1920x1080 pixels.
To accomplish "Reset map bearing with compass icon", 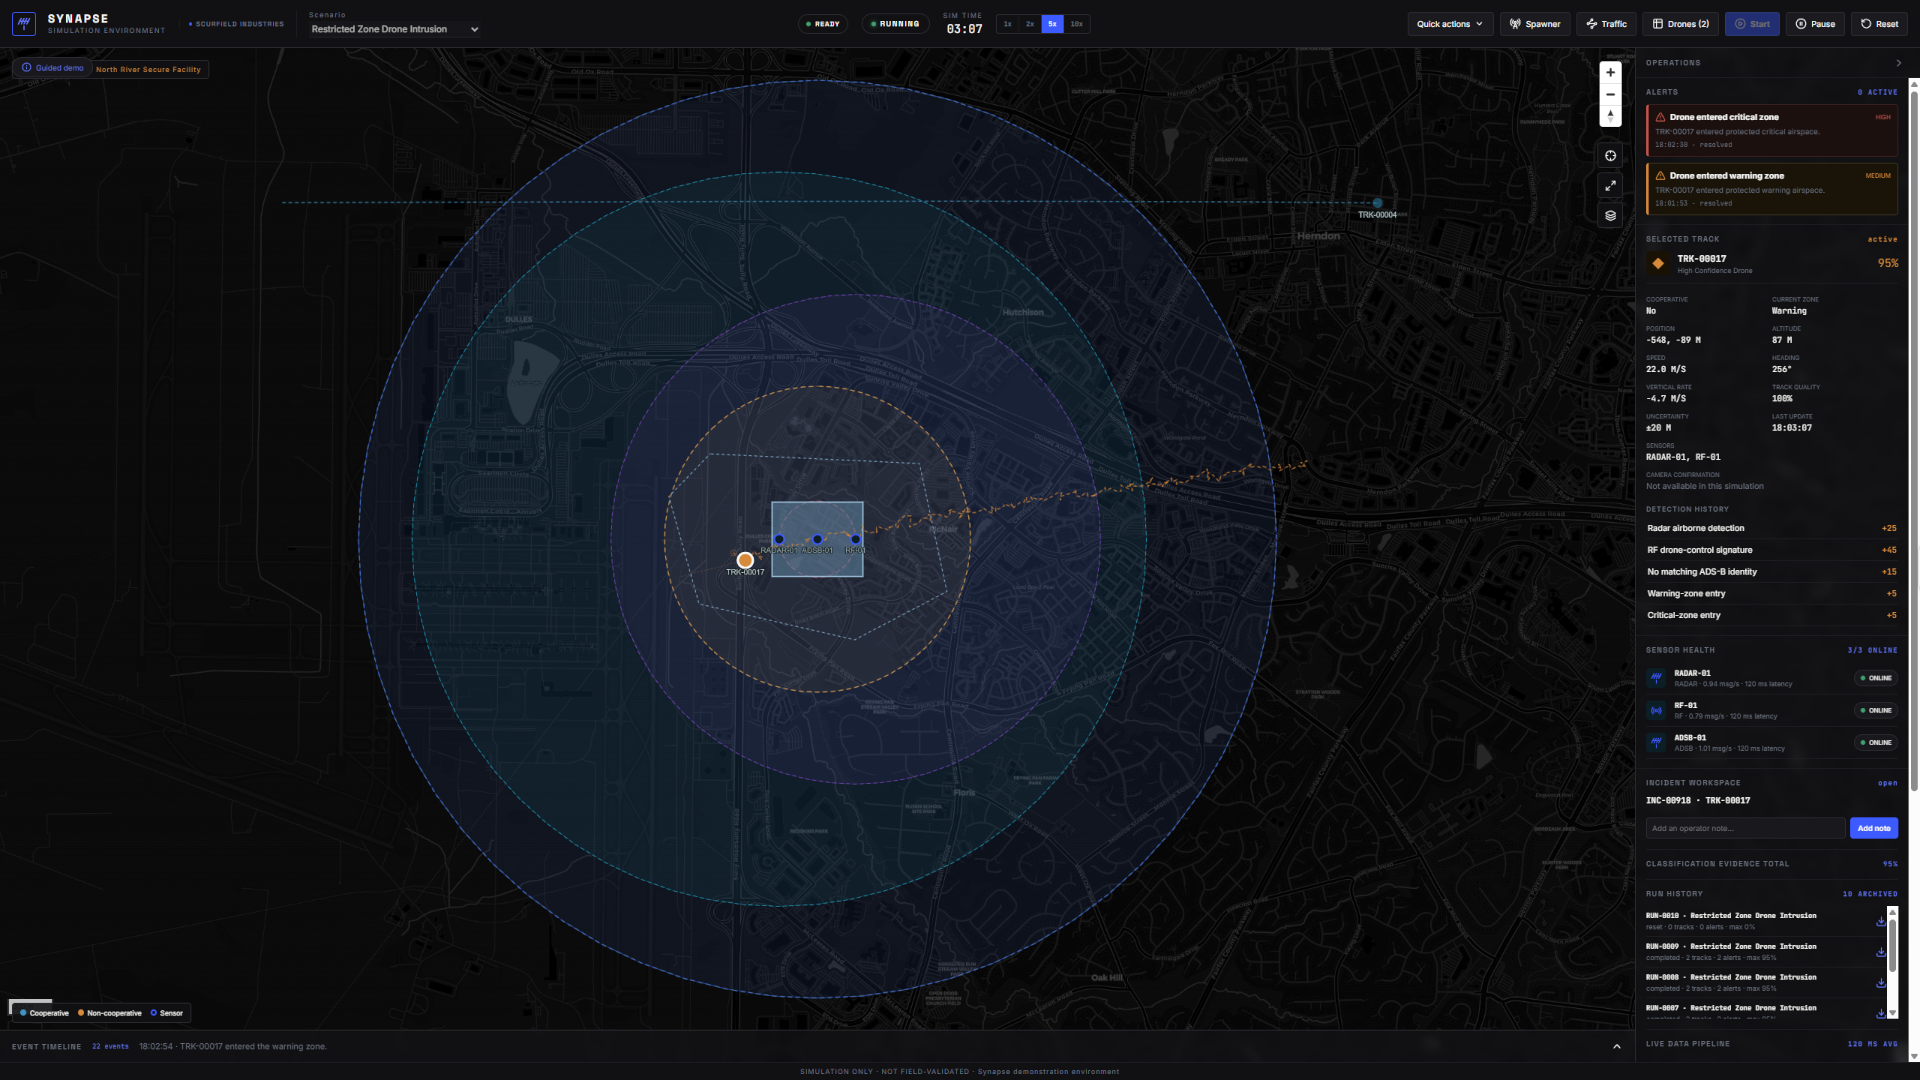I will 1610,116.
